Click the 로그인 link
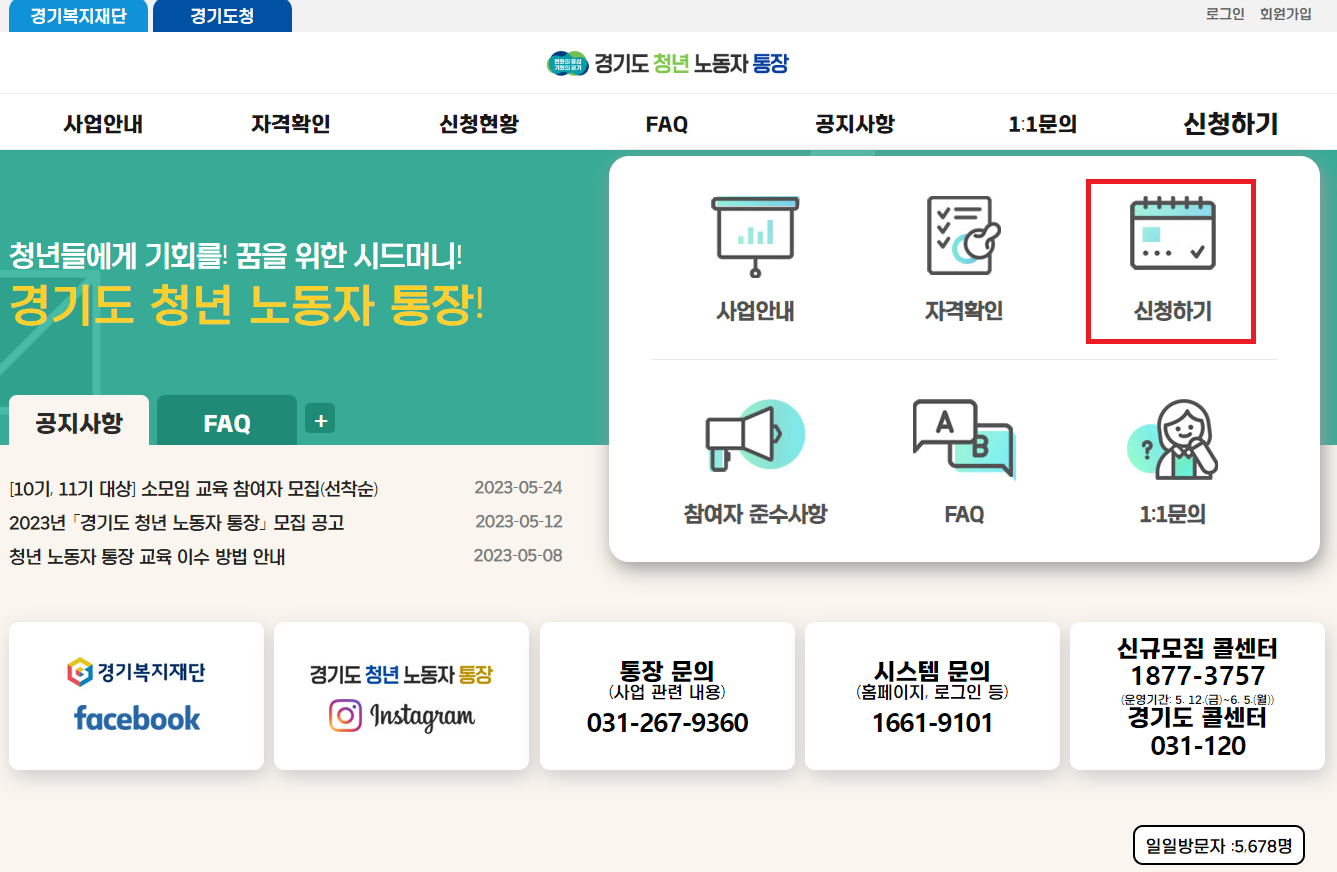Image resolution: width=1337 pixels, height=872 pixels. tap(1223, 15)
